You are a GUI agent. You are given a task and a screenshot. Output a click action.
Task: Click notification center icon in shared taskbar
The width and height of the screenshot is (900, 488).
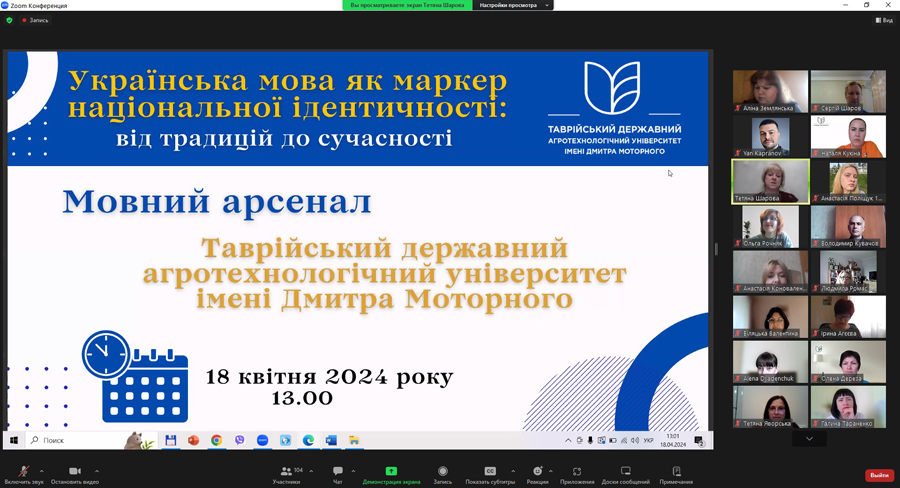click(699, 440)
